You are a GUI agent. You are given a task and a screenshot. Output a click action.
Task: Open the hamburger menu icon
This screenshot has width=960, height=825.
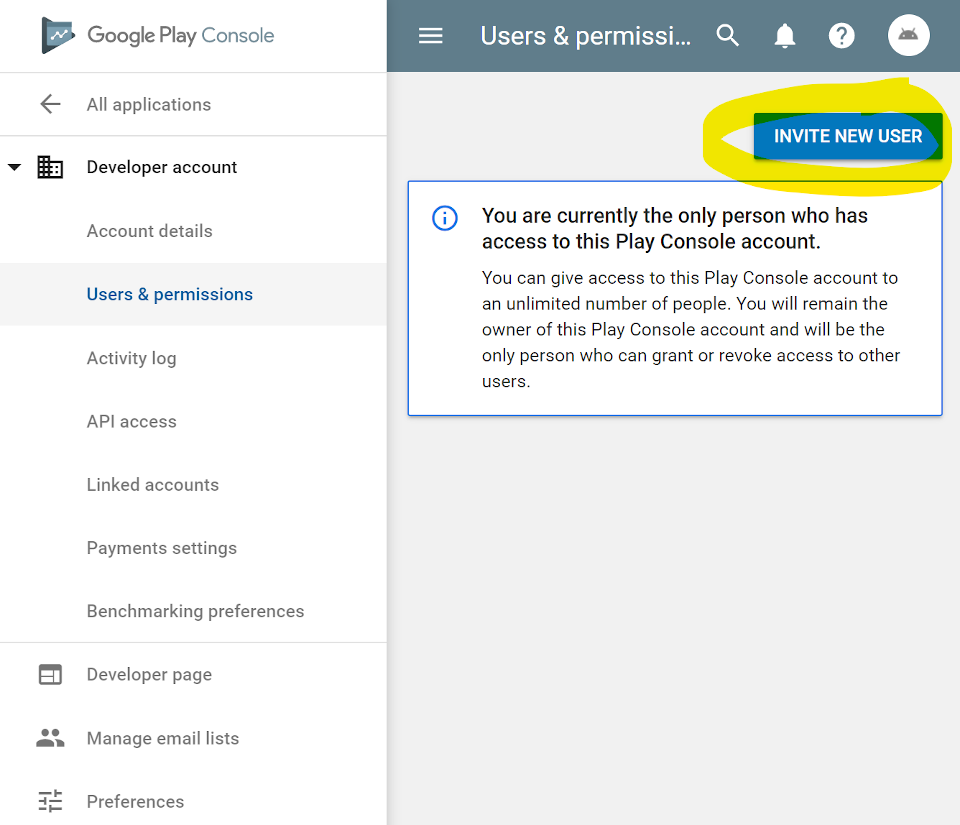point(430,36)
